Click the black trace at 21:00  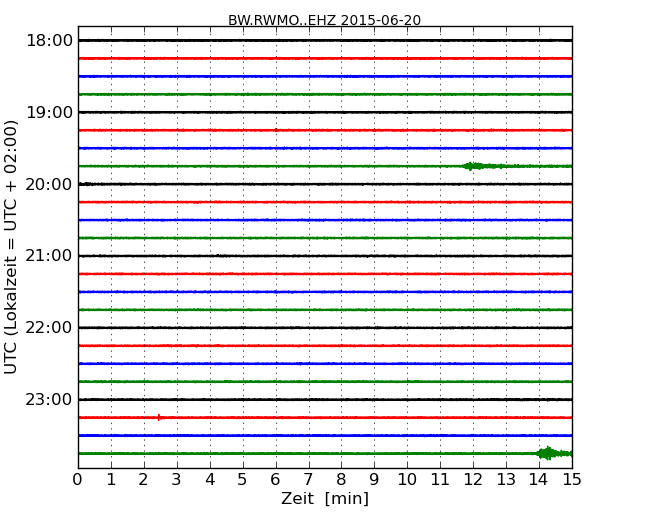[x=325, y=256]
